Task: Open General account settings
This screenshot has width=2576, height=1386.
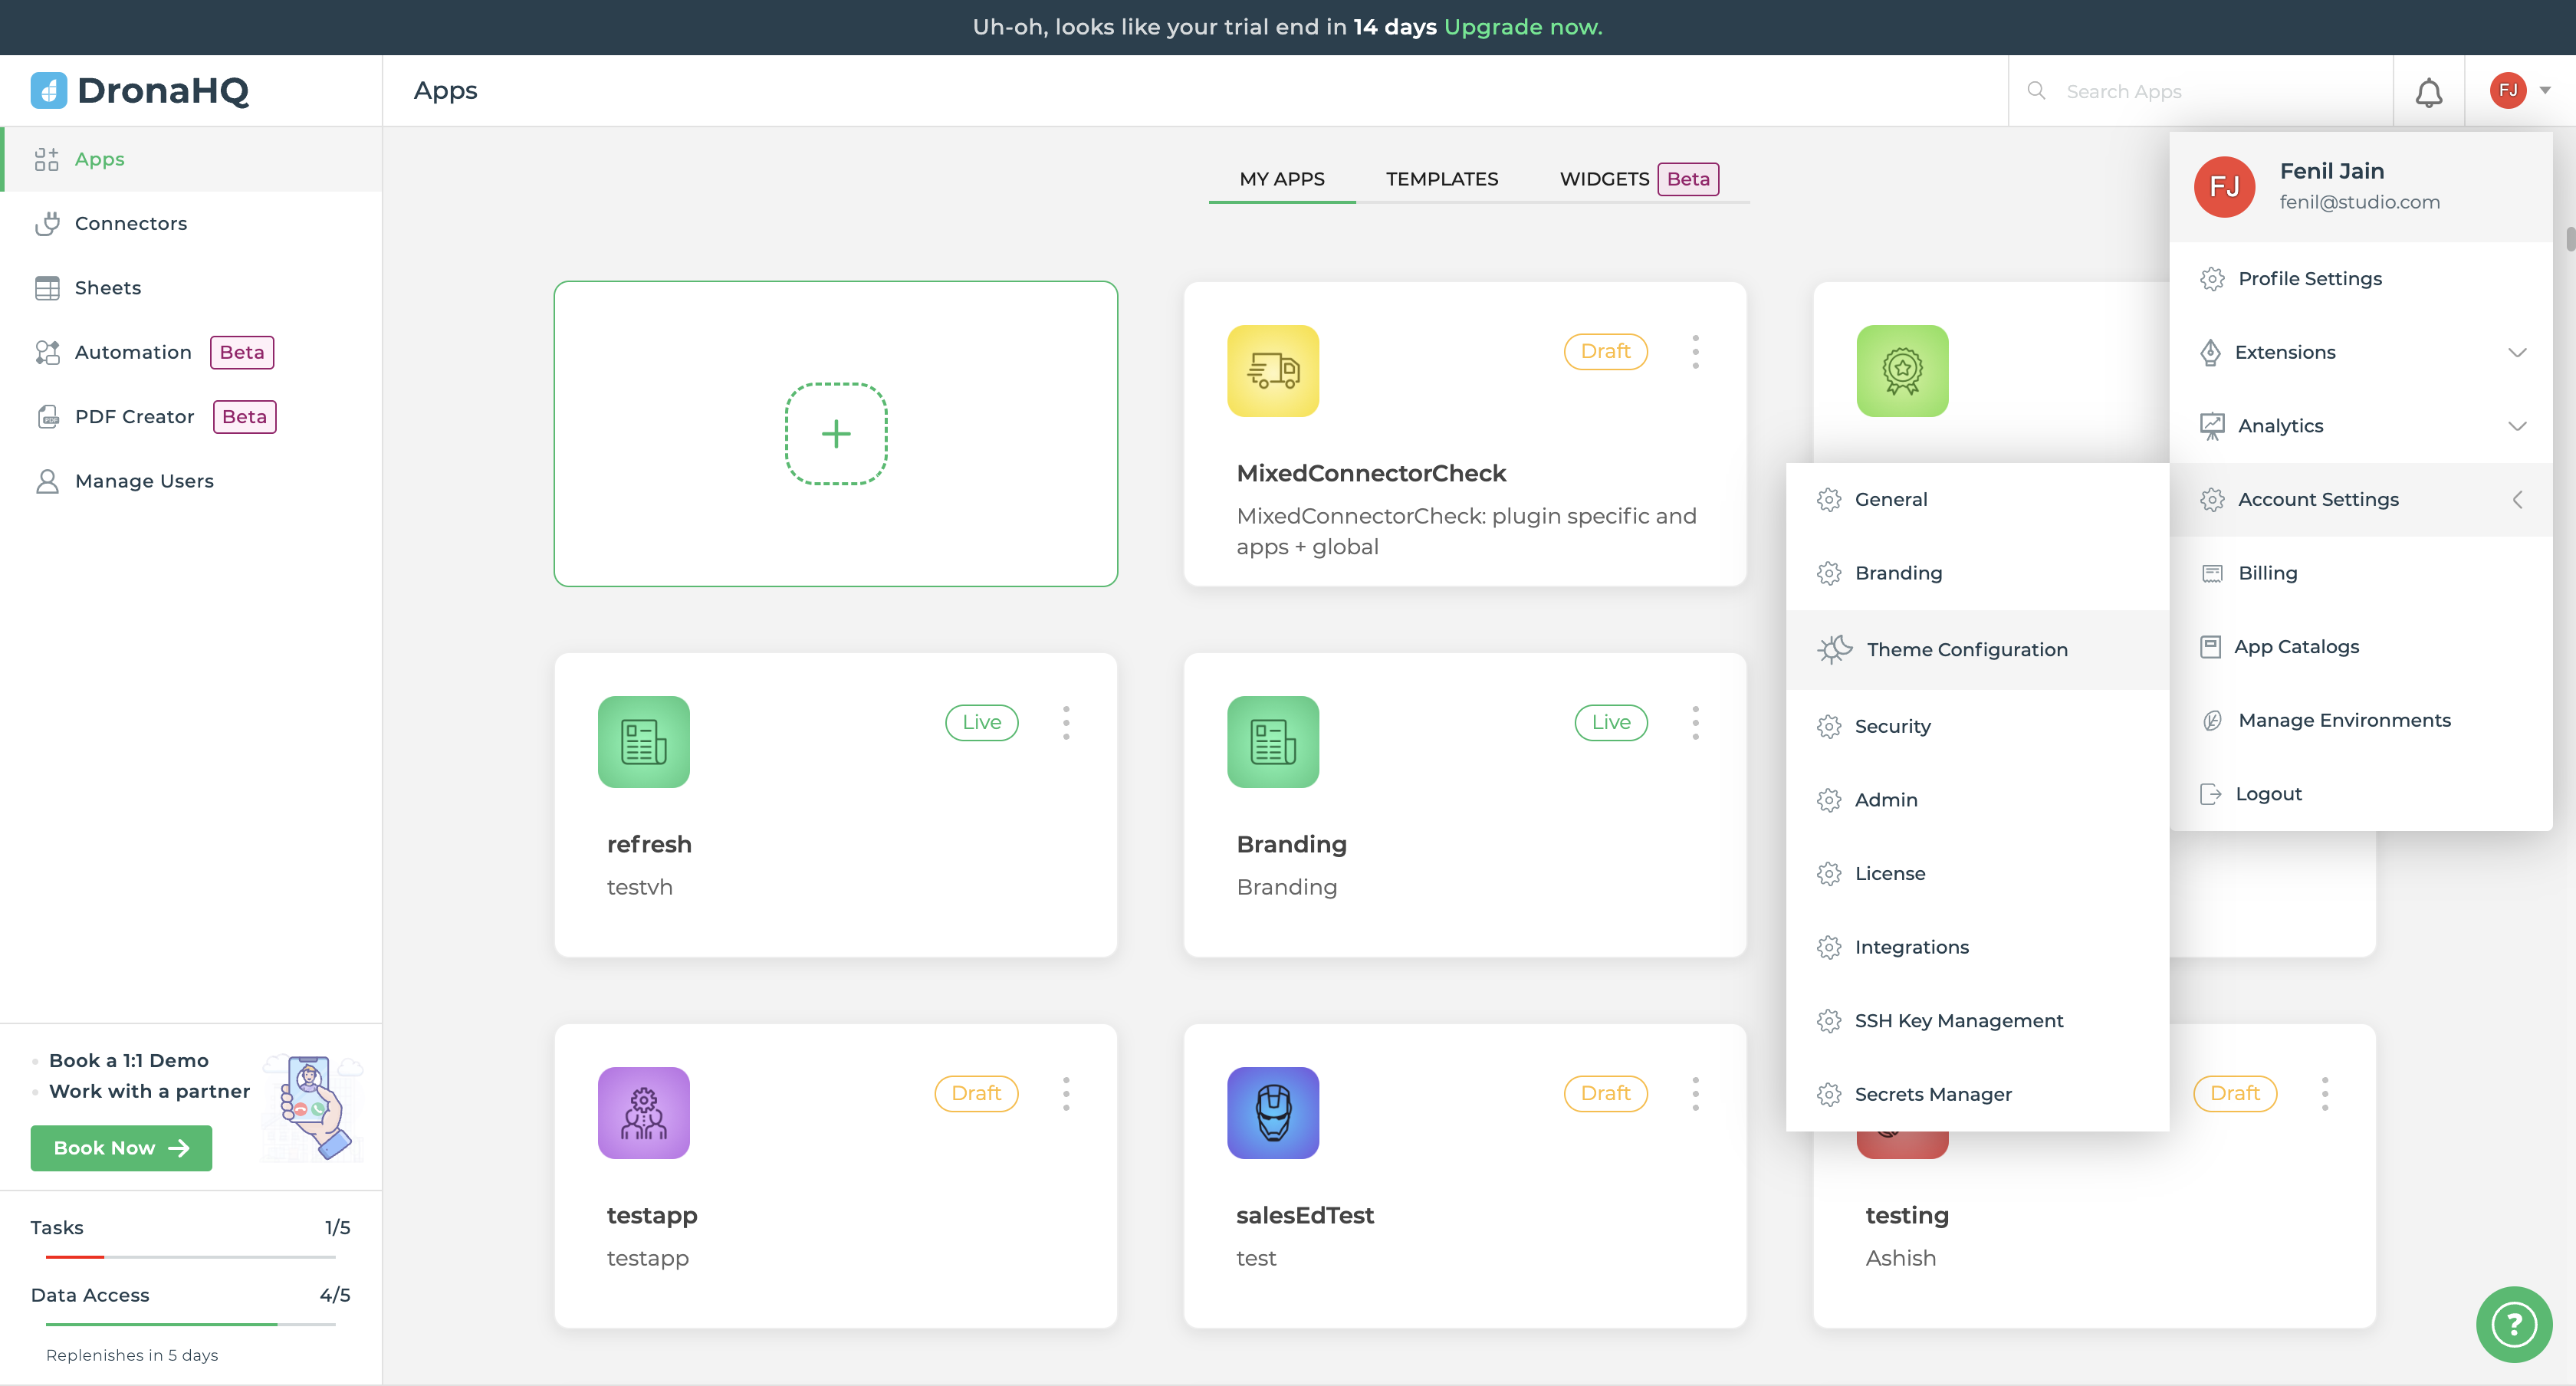Action: (x=1977, y=499)
